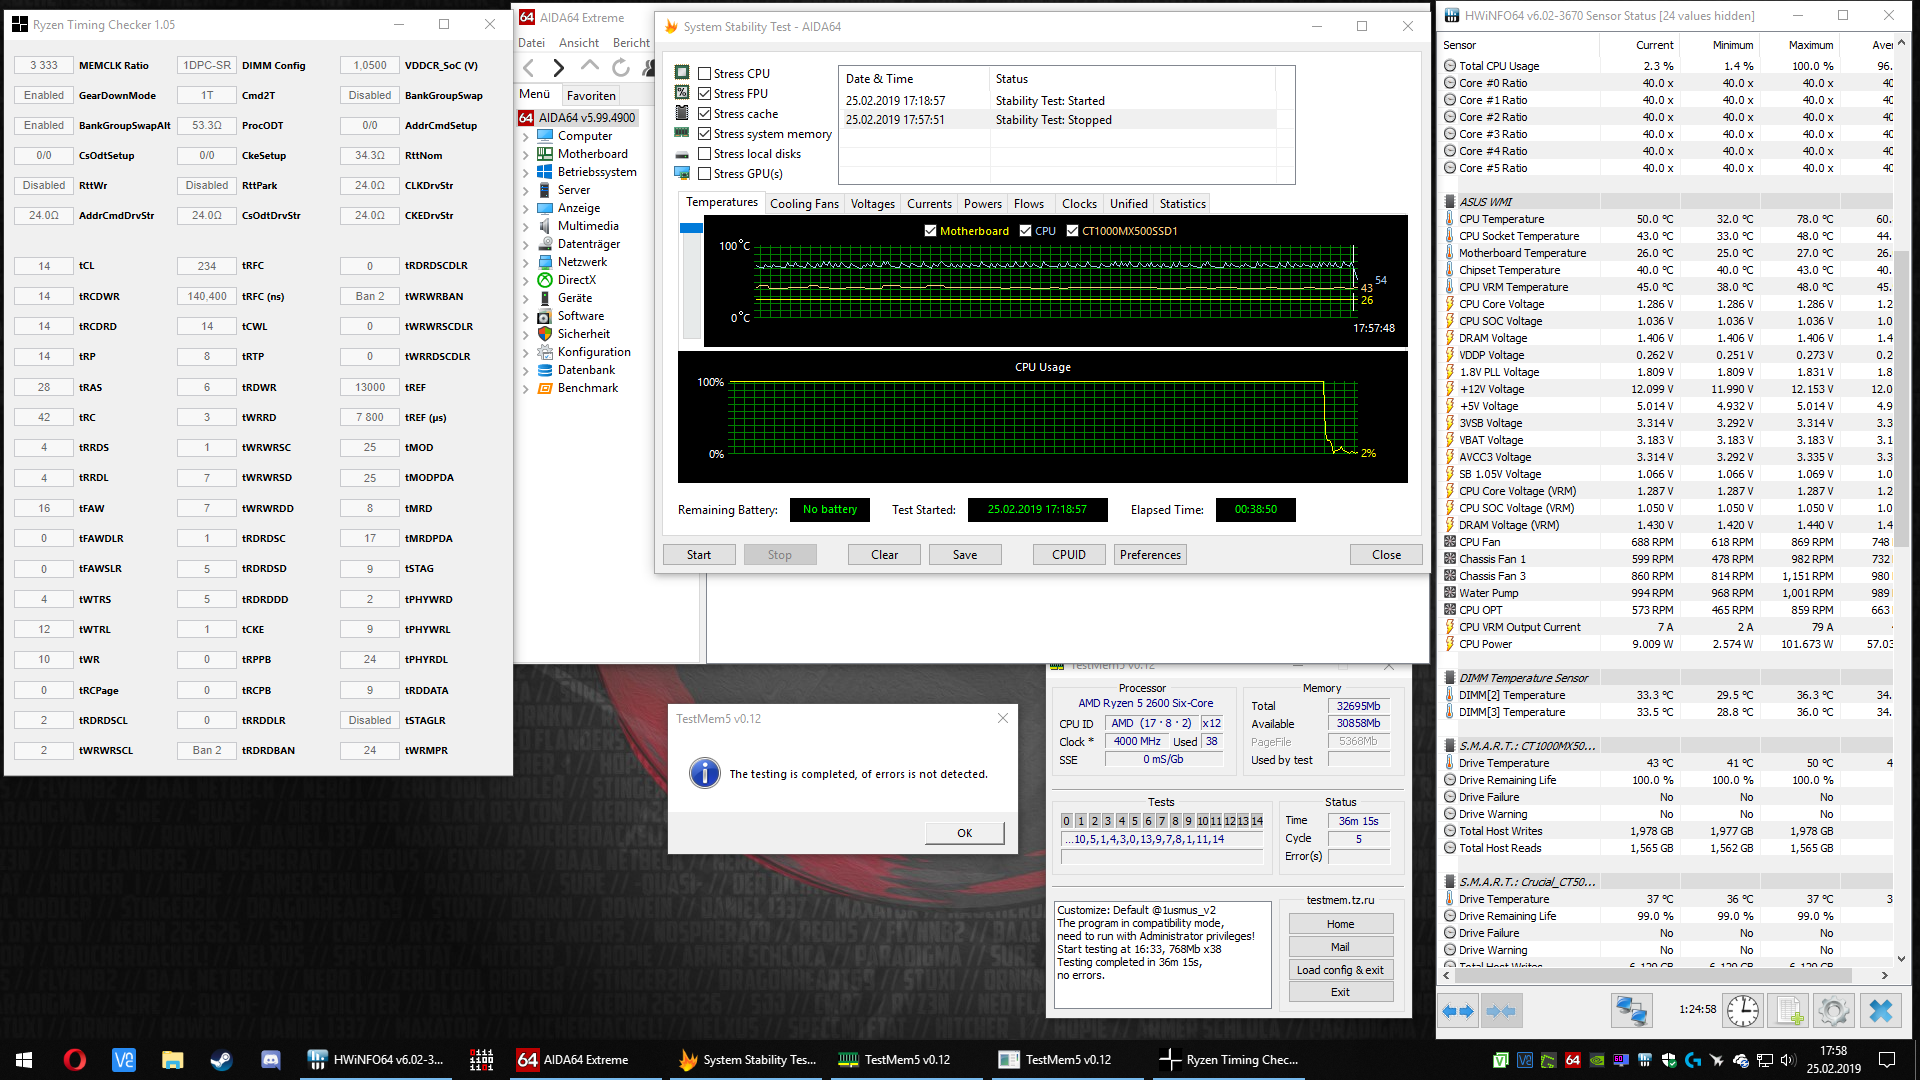Expand the Computer tree node
Screen dimensions: 1920x1080
click(526, 137)
